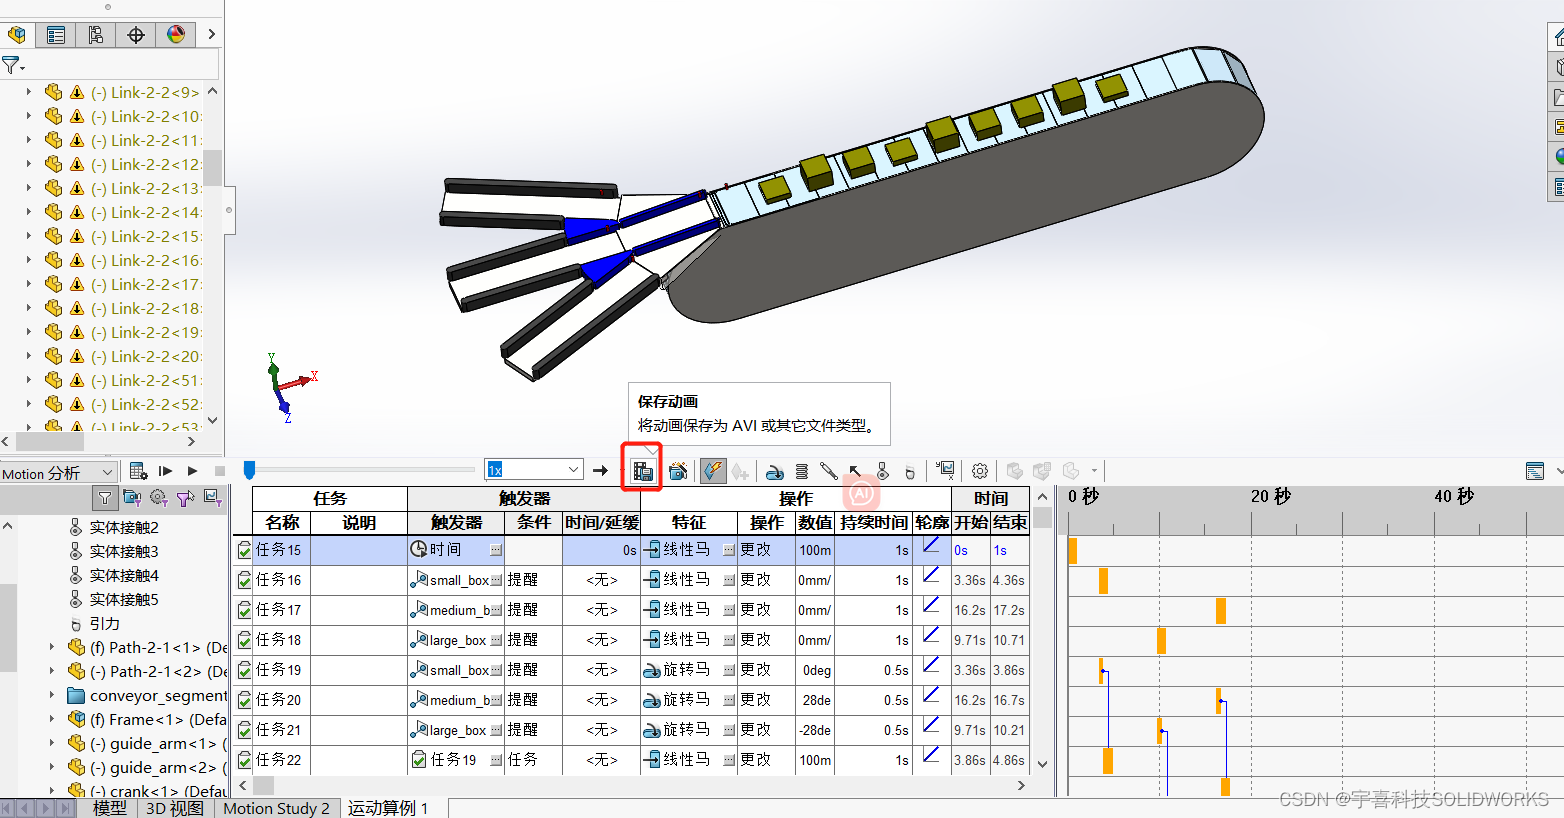
Task: Click the profile icon for 任务17
Action: coord(931,606)
